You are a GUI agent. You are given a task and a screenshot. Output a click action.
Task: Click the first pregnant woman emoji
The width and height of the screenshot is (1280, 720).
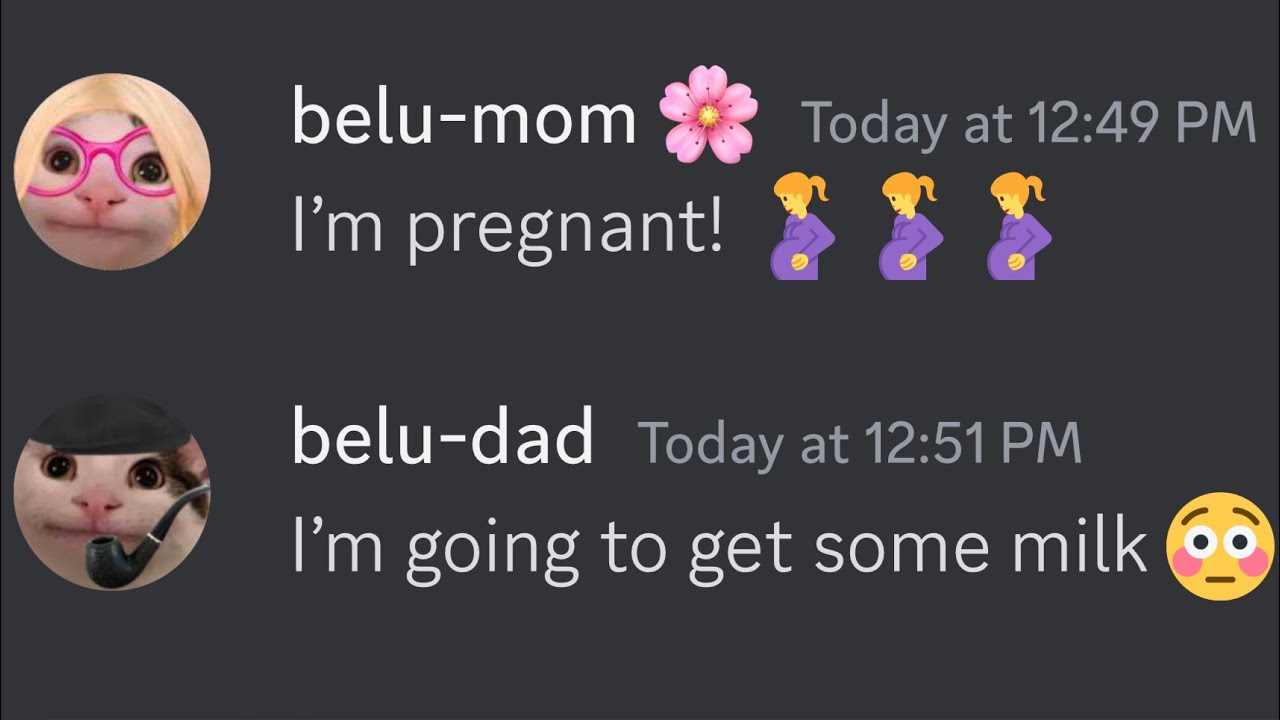pyautogui.click(x=801, y=226)
